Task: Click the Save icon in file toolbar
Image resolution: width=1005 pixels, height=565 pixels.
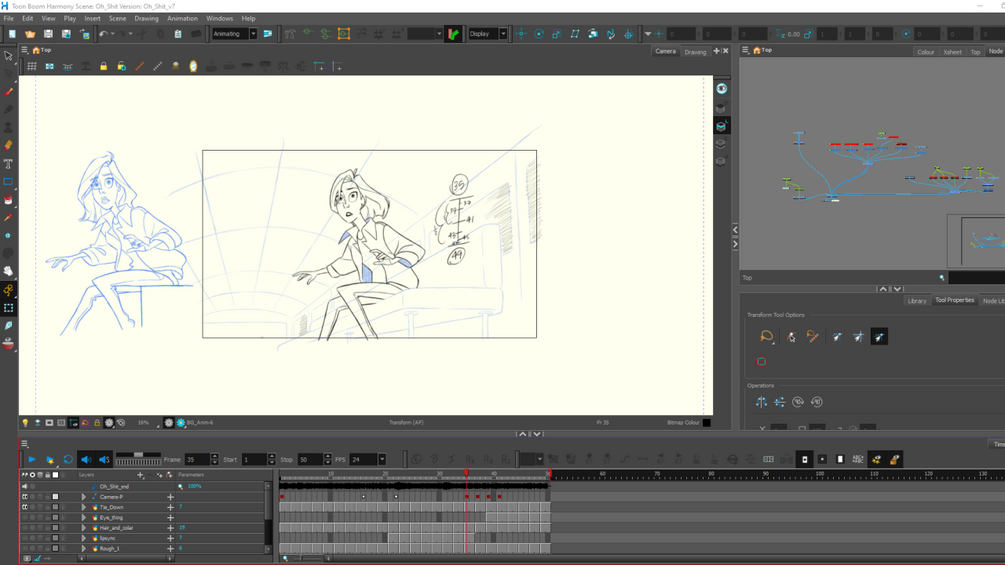Action: (x=48, y=34)
